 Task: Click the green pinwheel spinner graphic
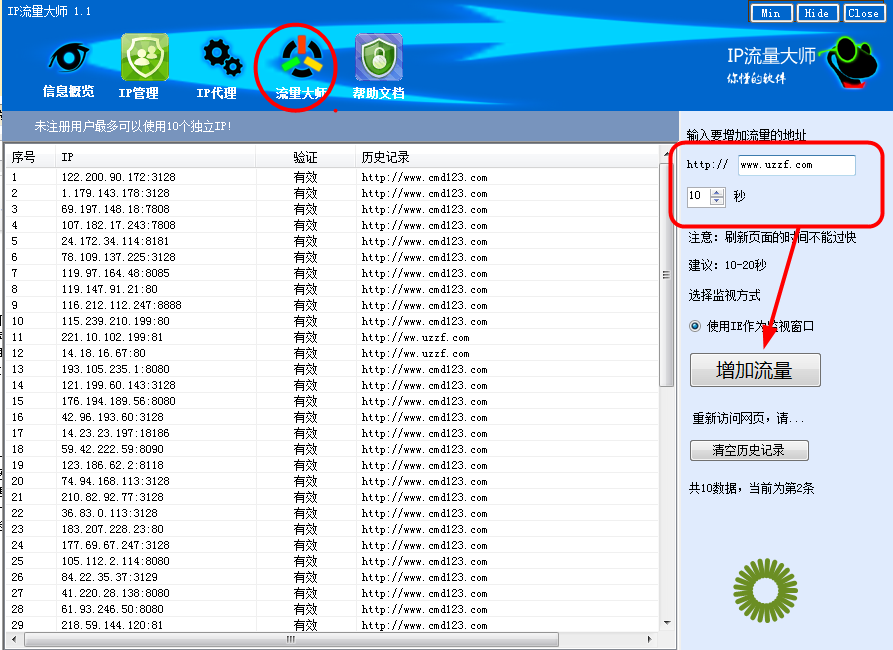[x=764, y=590]
